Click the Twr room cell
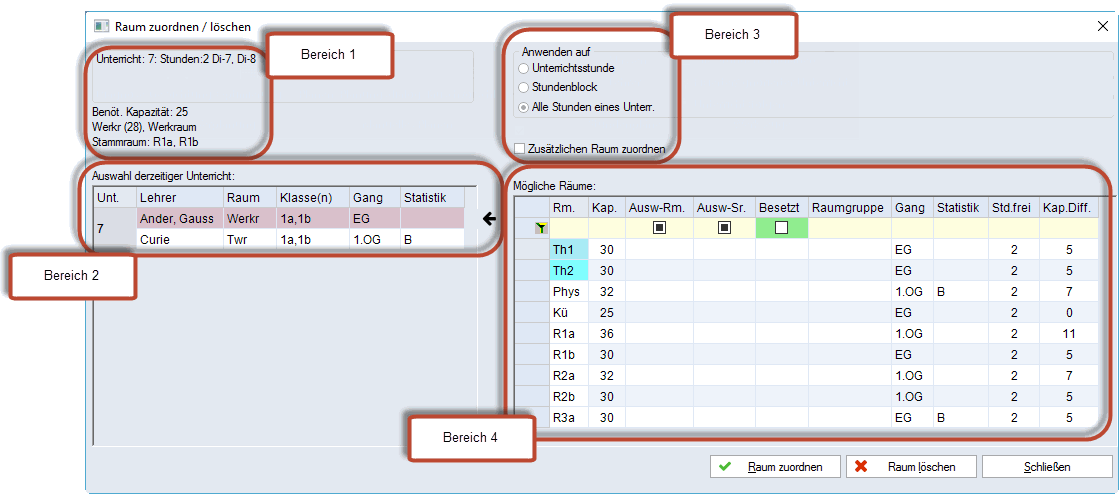The height and width of the screenshot is (495, 1119). pyautogui.click(x=248, y=239)
